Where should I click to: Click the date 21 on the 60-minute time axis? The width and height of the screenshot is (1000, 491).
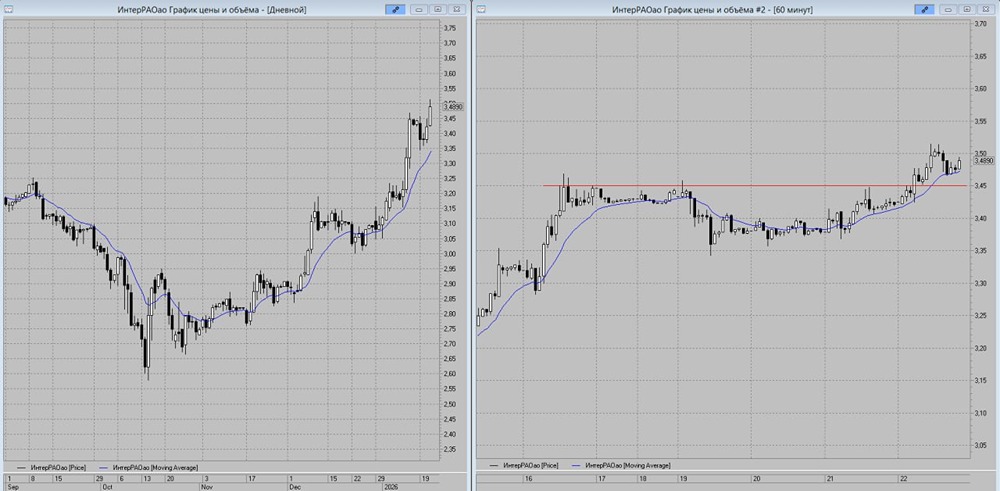[830, 477]
